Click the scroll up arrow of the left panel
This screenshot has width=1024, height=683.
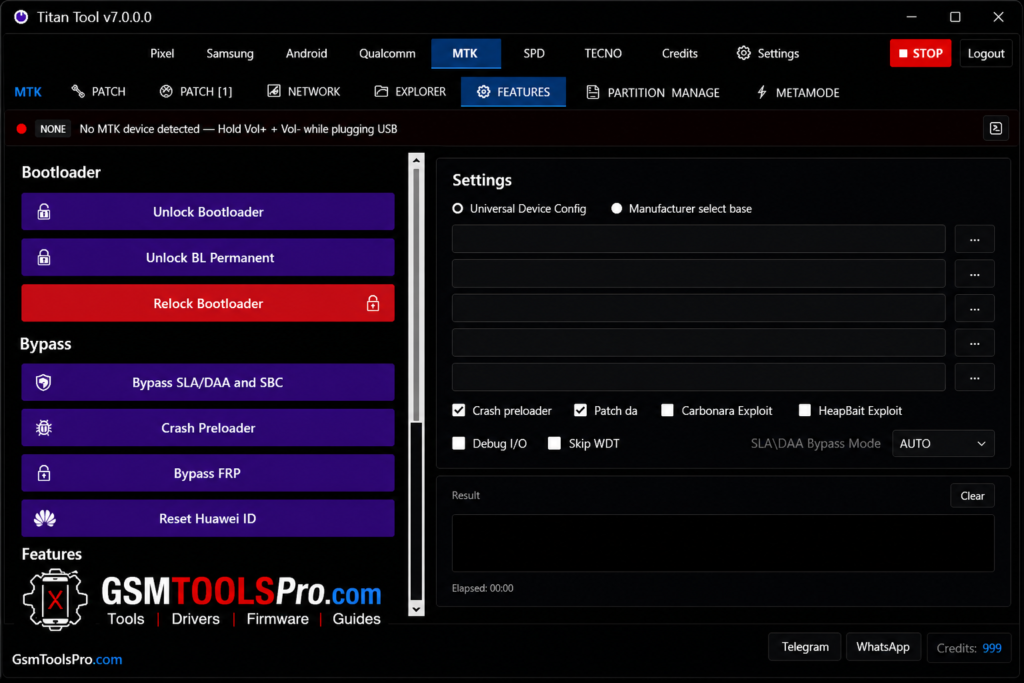point(416,160)
